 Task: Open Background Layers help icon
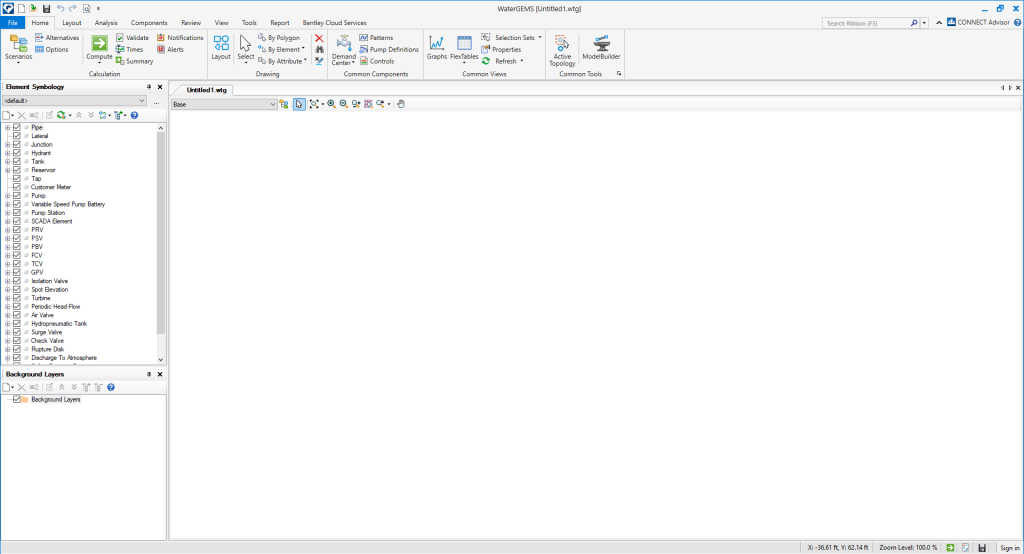pos(111,387)
